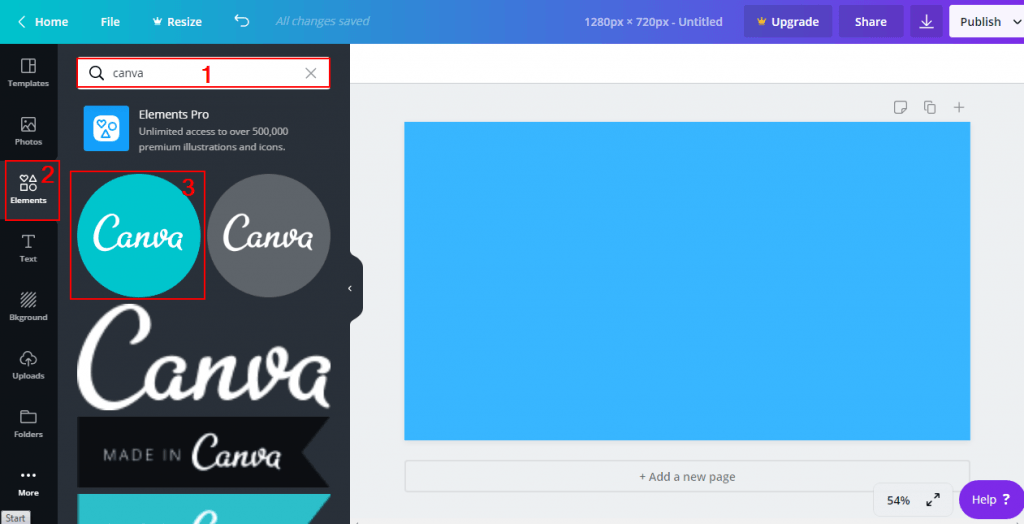Select the teal circle Canva logo

pos(138,236)
